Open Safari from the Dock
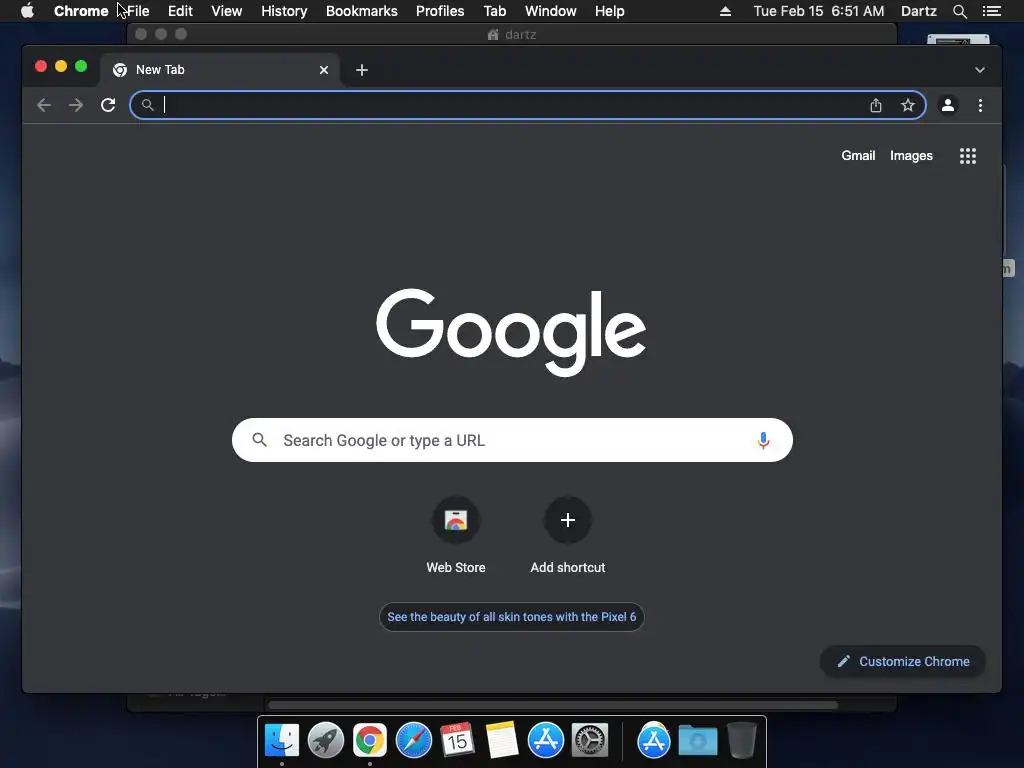The height and width of the screenshot is (768, 1024). tap(413, 740)
